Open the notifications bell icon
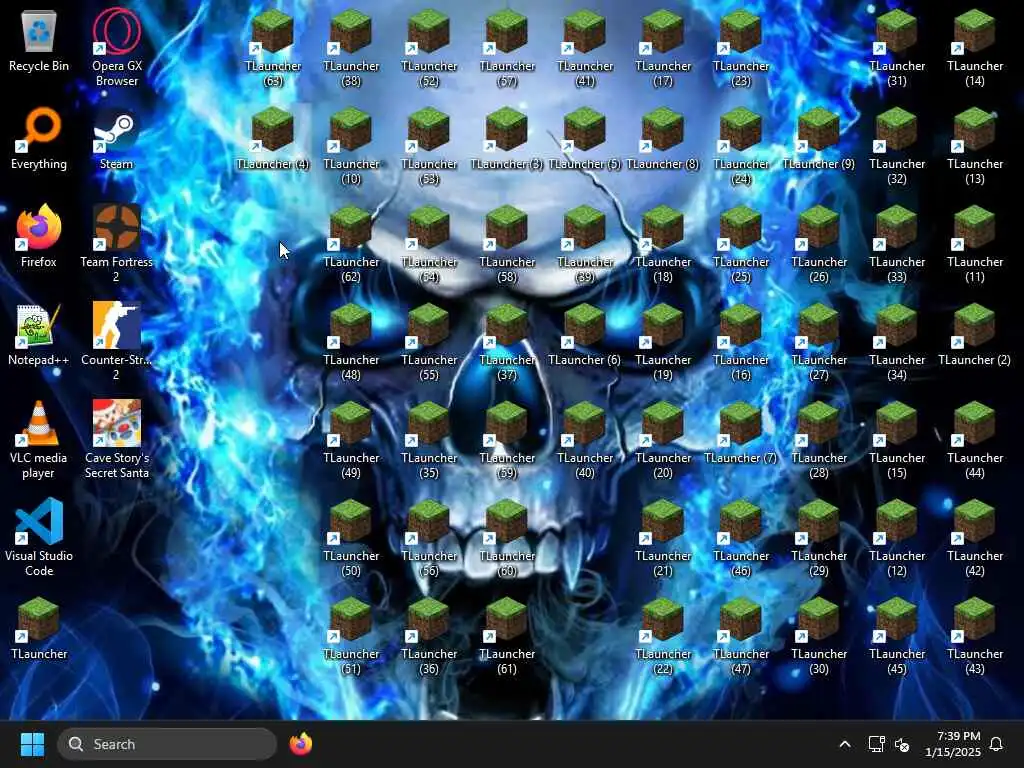The height and width of the screenshot is (768, 1024). click(996, 744)
